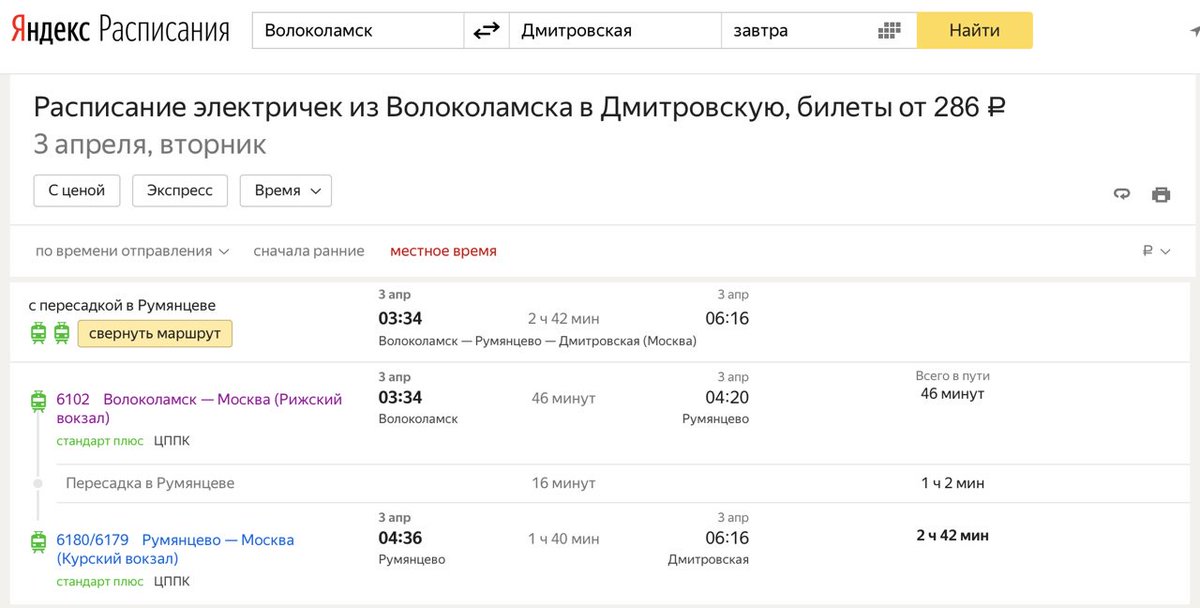
Task: Open the Яндекс Расписания logo link
Action: pyautogui.click(x=120, y=30)
